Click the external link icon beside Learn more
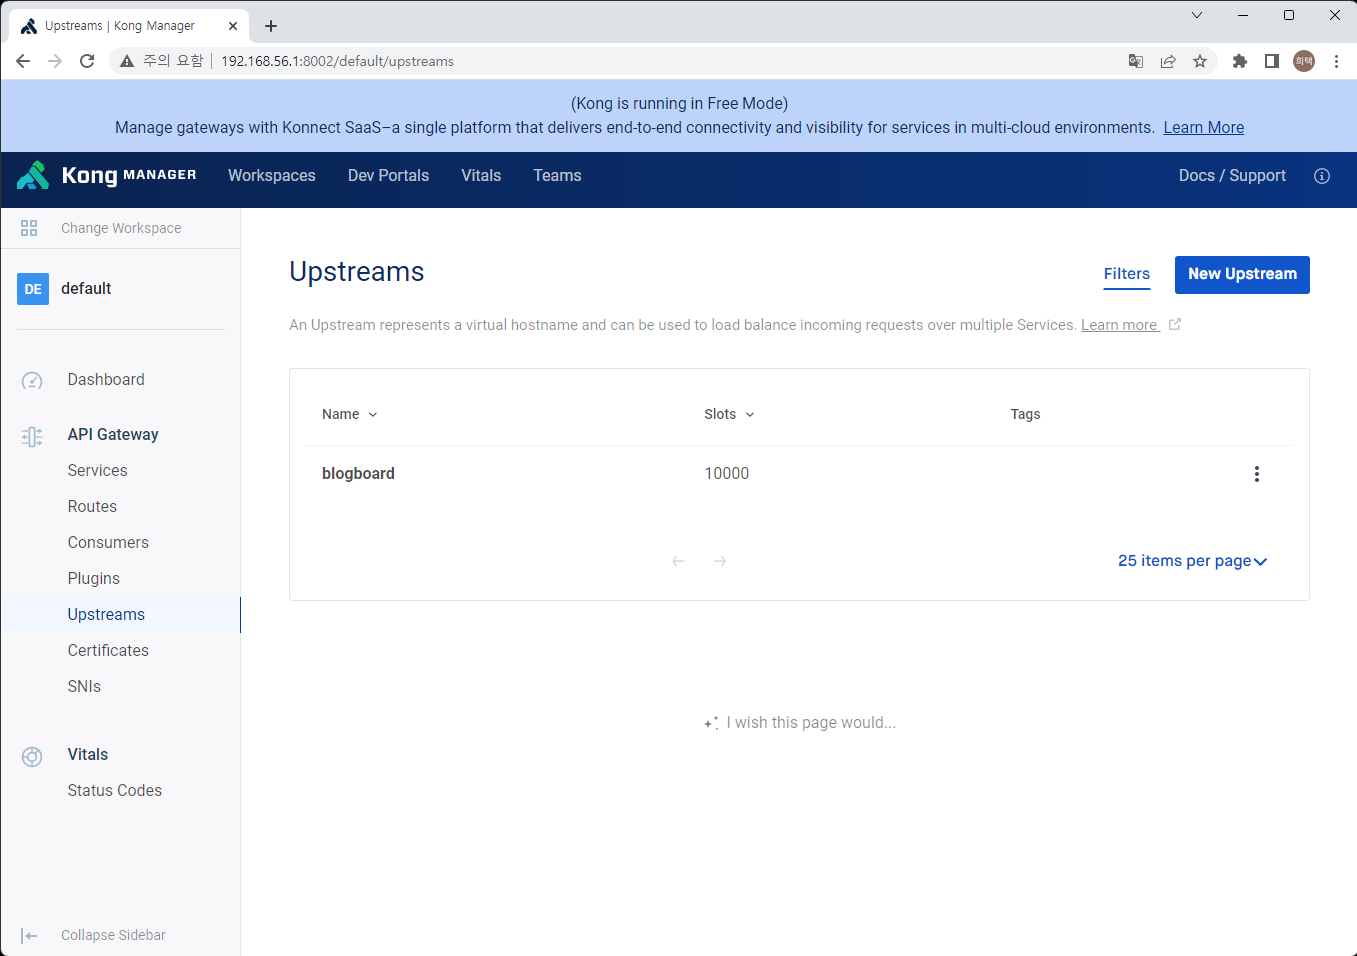Screen dimensions: 1357x956 point(1175,324)
